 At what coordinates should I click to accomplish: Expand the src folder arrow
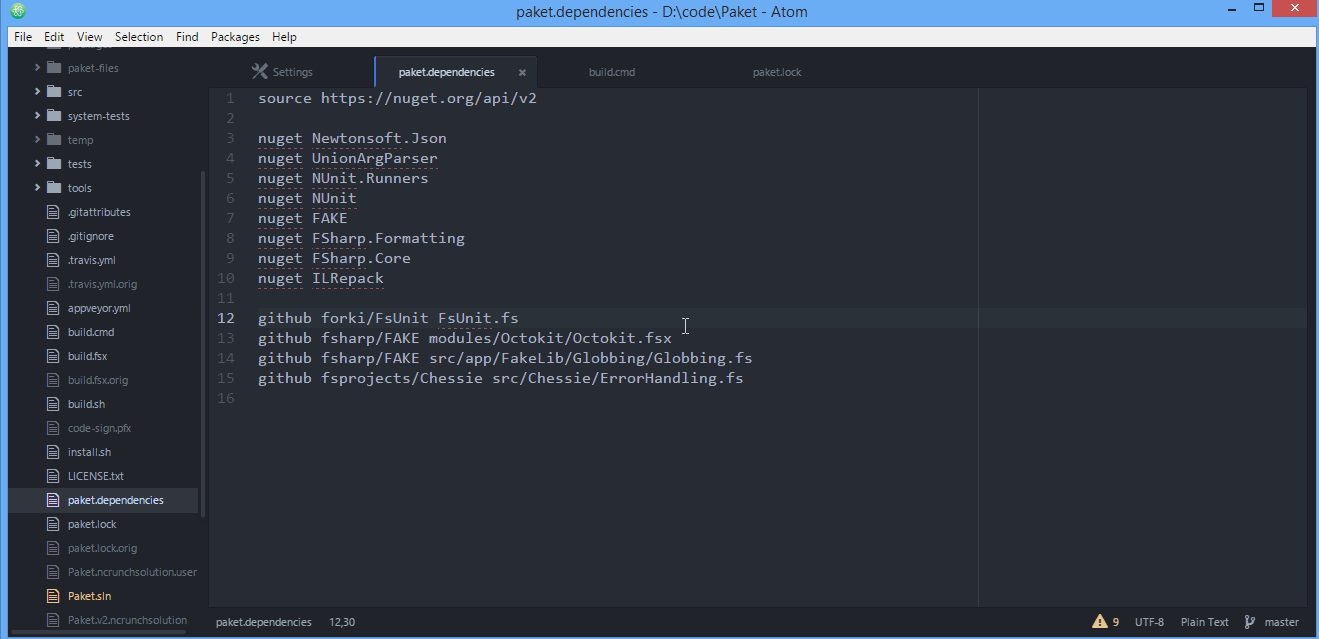(38, 92)
